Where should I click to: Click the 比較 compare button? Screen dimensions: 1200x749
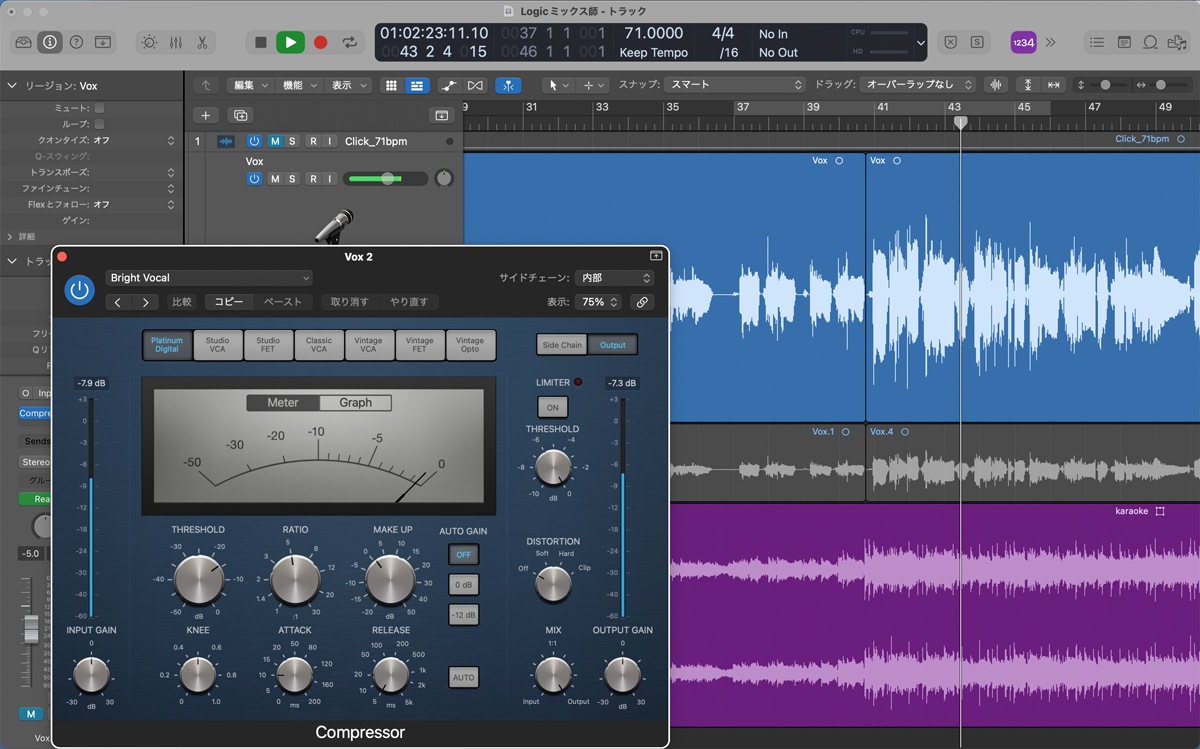coord(181,302)
